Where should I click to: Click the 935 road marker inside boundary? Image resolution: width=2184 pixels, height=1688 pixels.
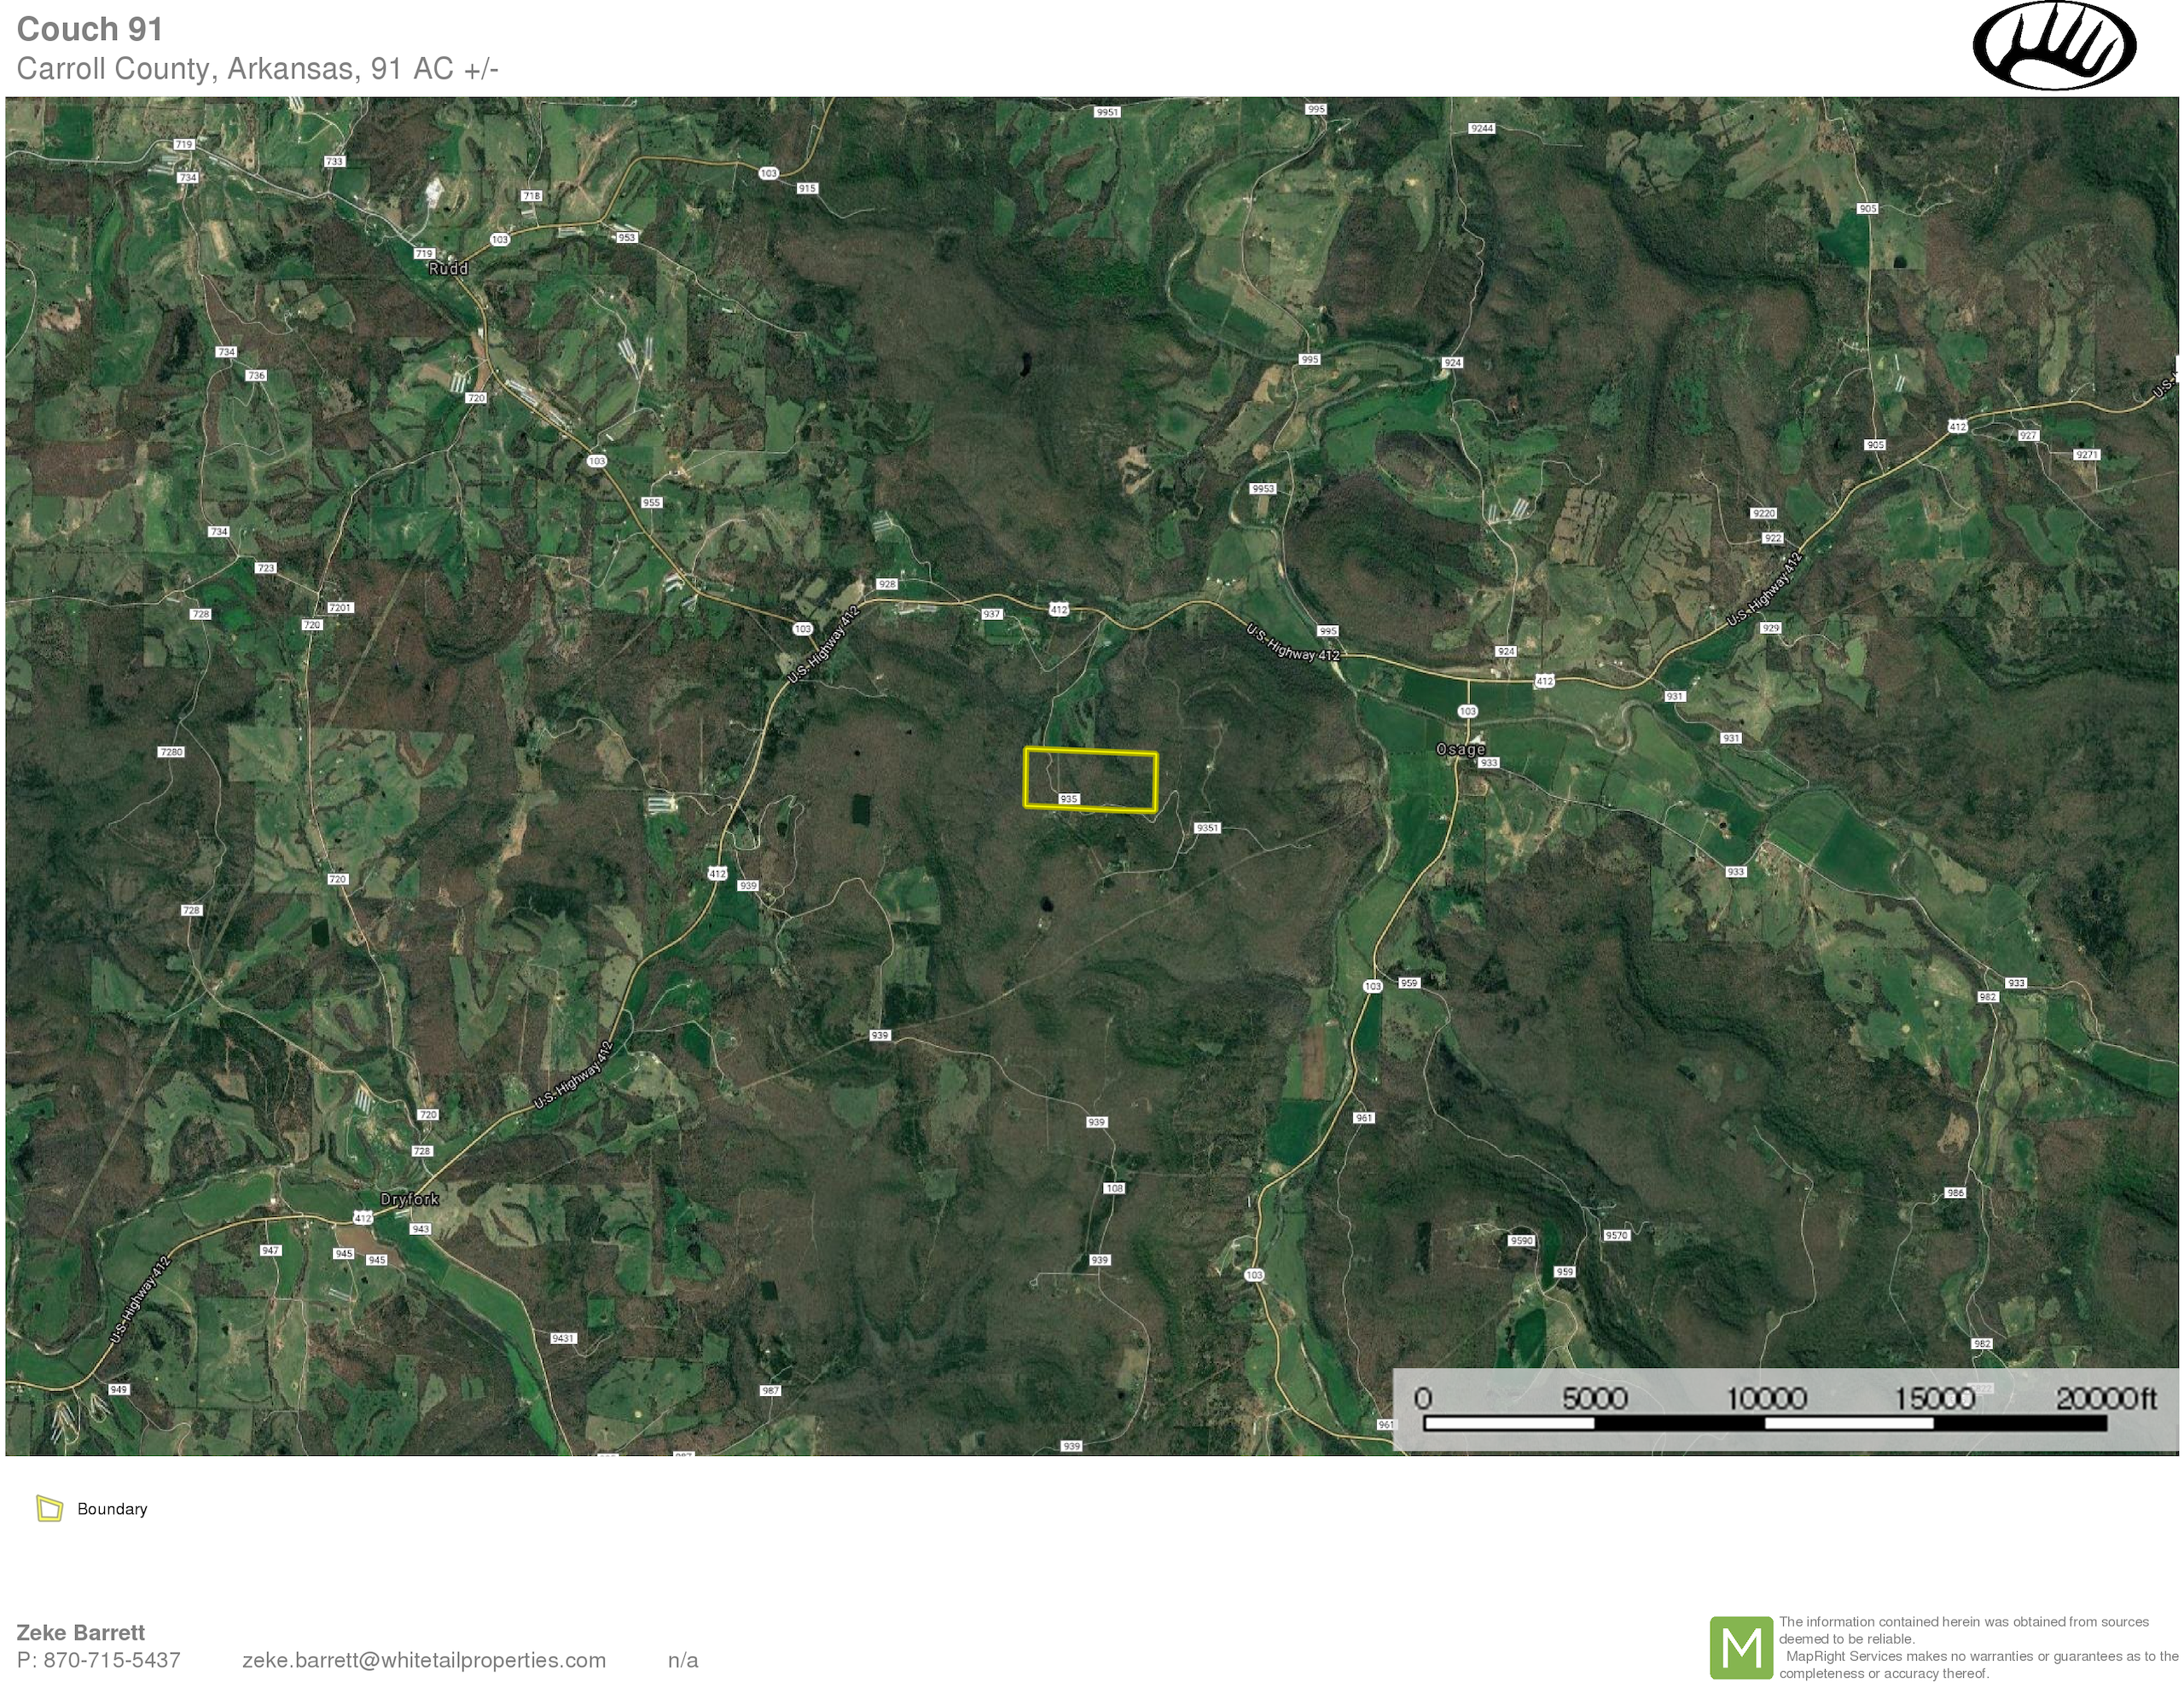click(1069, 799)
